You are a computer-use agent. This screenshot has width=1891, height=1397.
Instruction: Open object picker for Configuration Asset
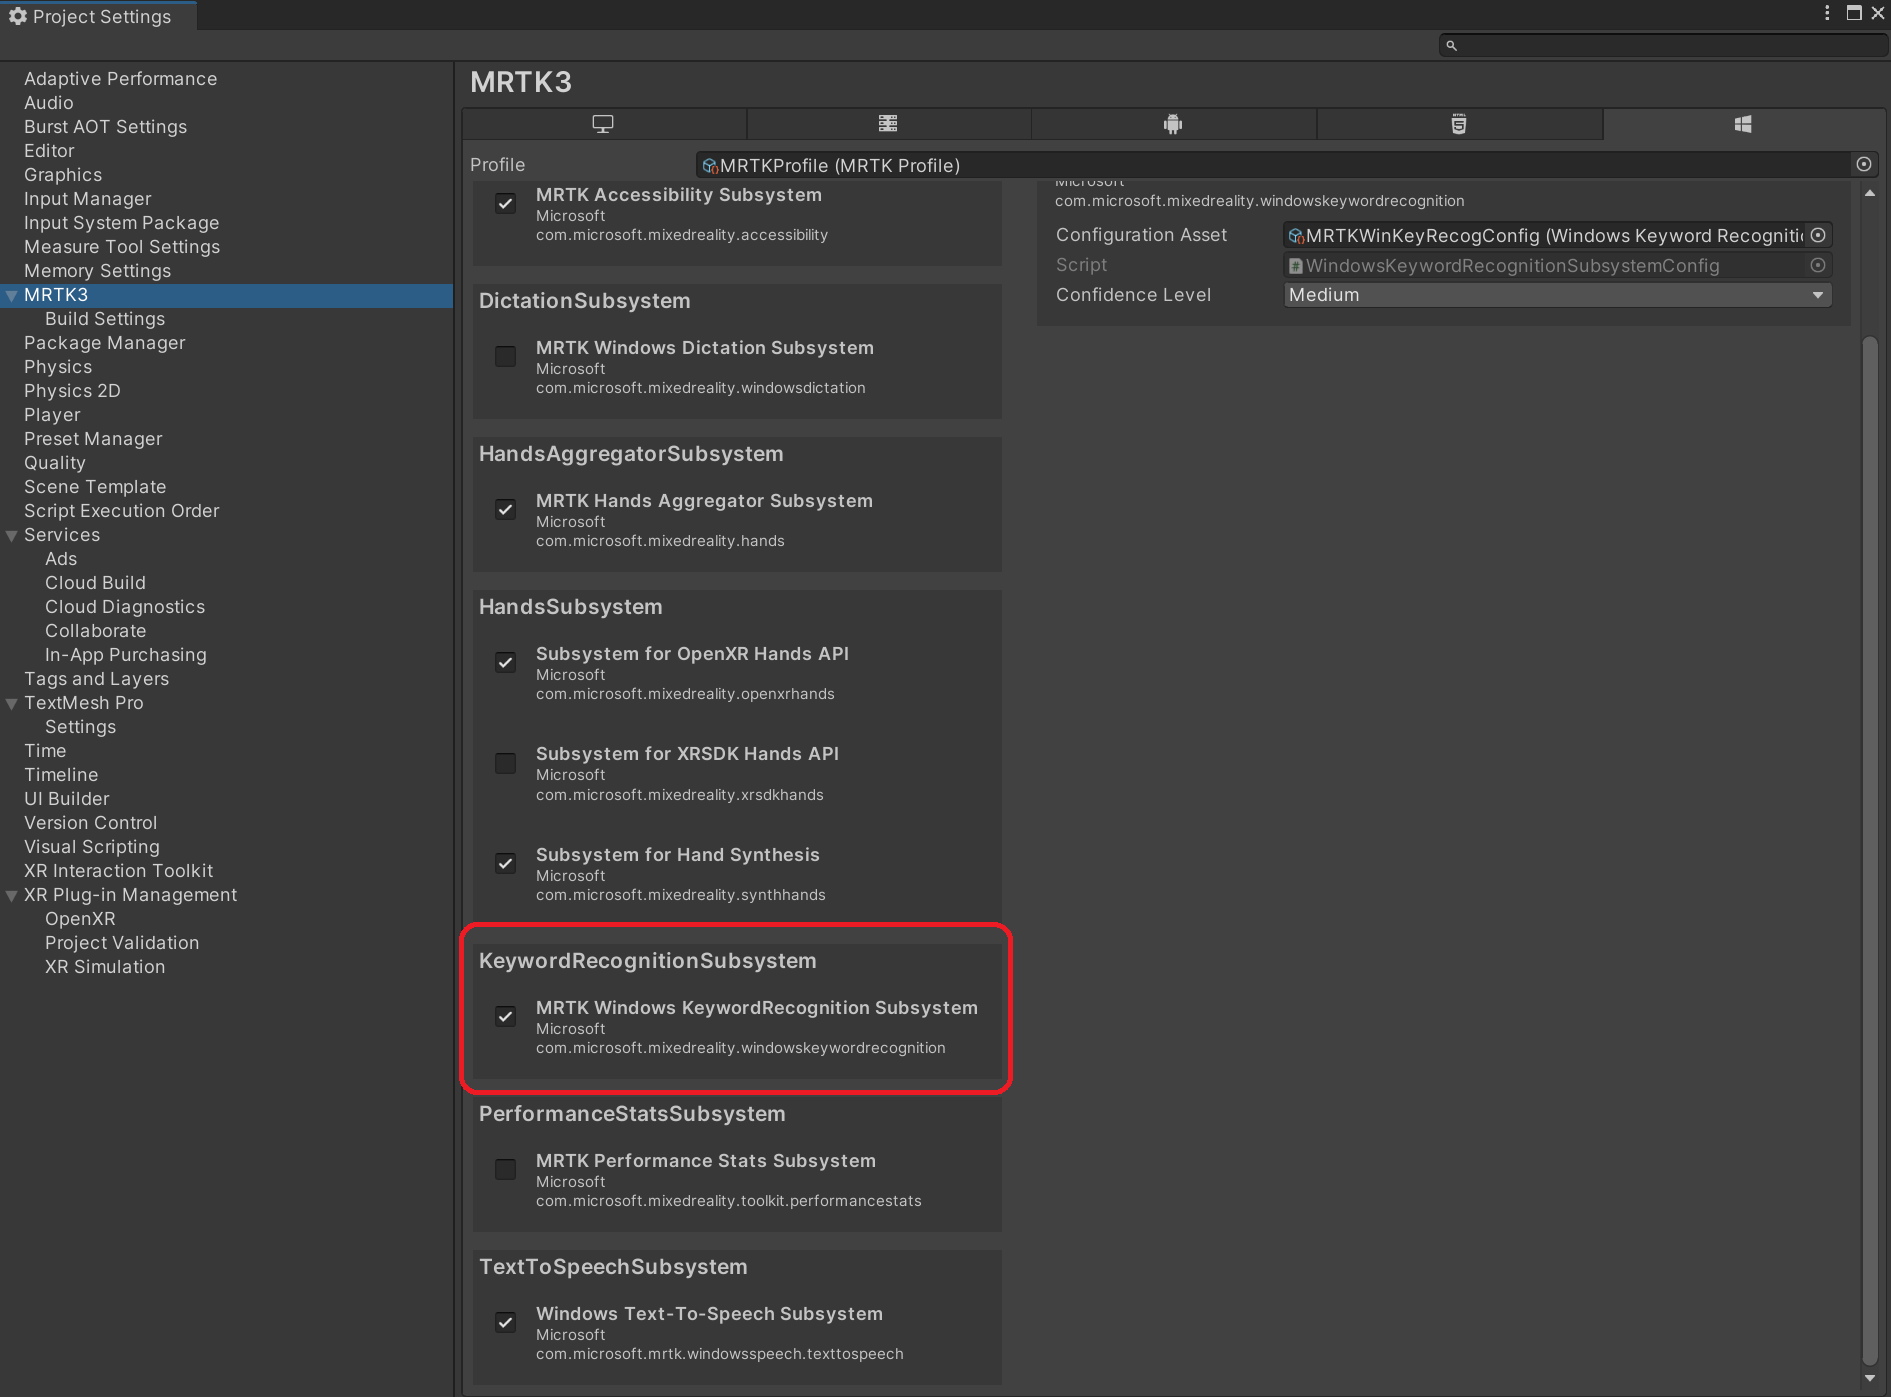click(1818, 235)
